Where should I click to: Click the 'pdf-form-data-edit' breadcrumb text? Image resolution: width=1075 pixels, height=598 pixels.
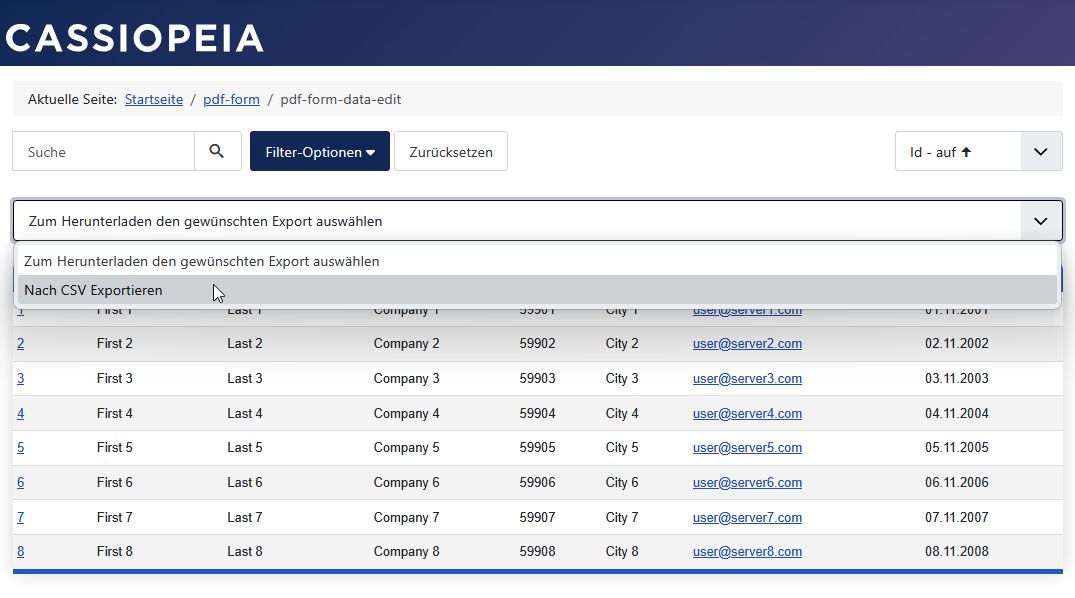click(341, 99)
